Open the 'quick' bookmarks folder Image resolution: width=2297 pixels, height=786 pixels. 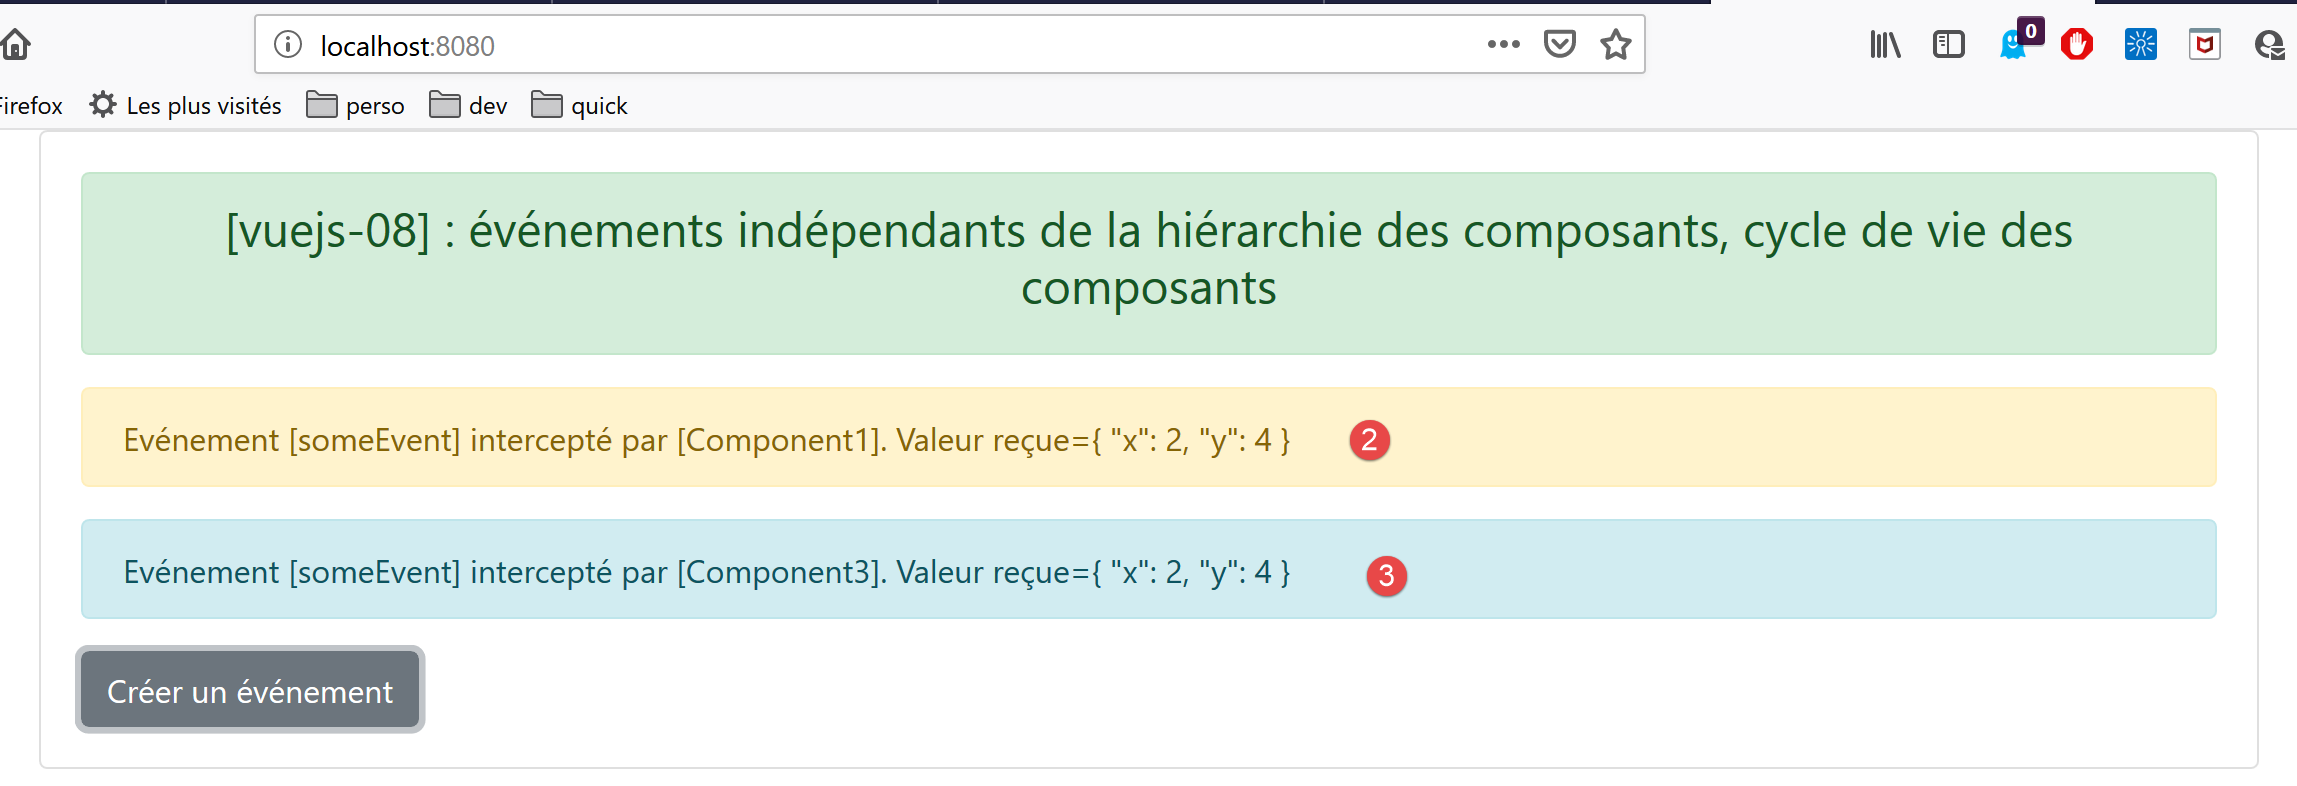579,105
